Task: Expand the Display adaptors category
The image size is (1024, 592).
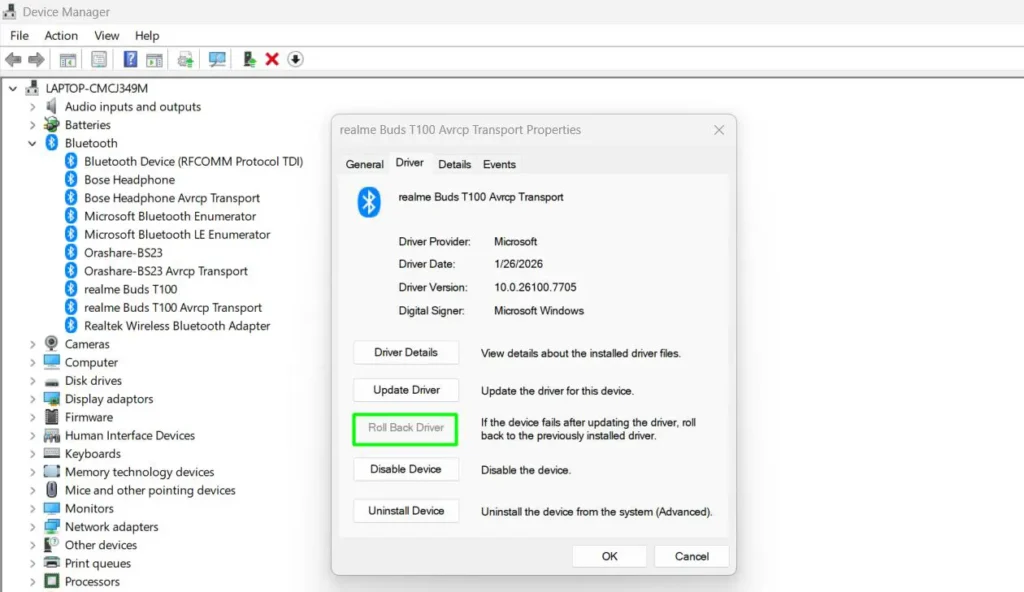Action: [31, 398]
